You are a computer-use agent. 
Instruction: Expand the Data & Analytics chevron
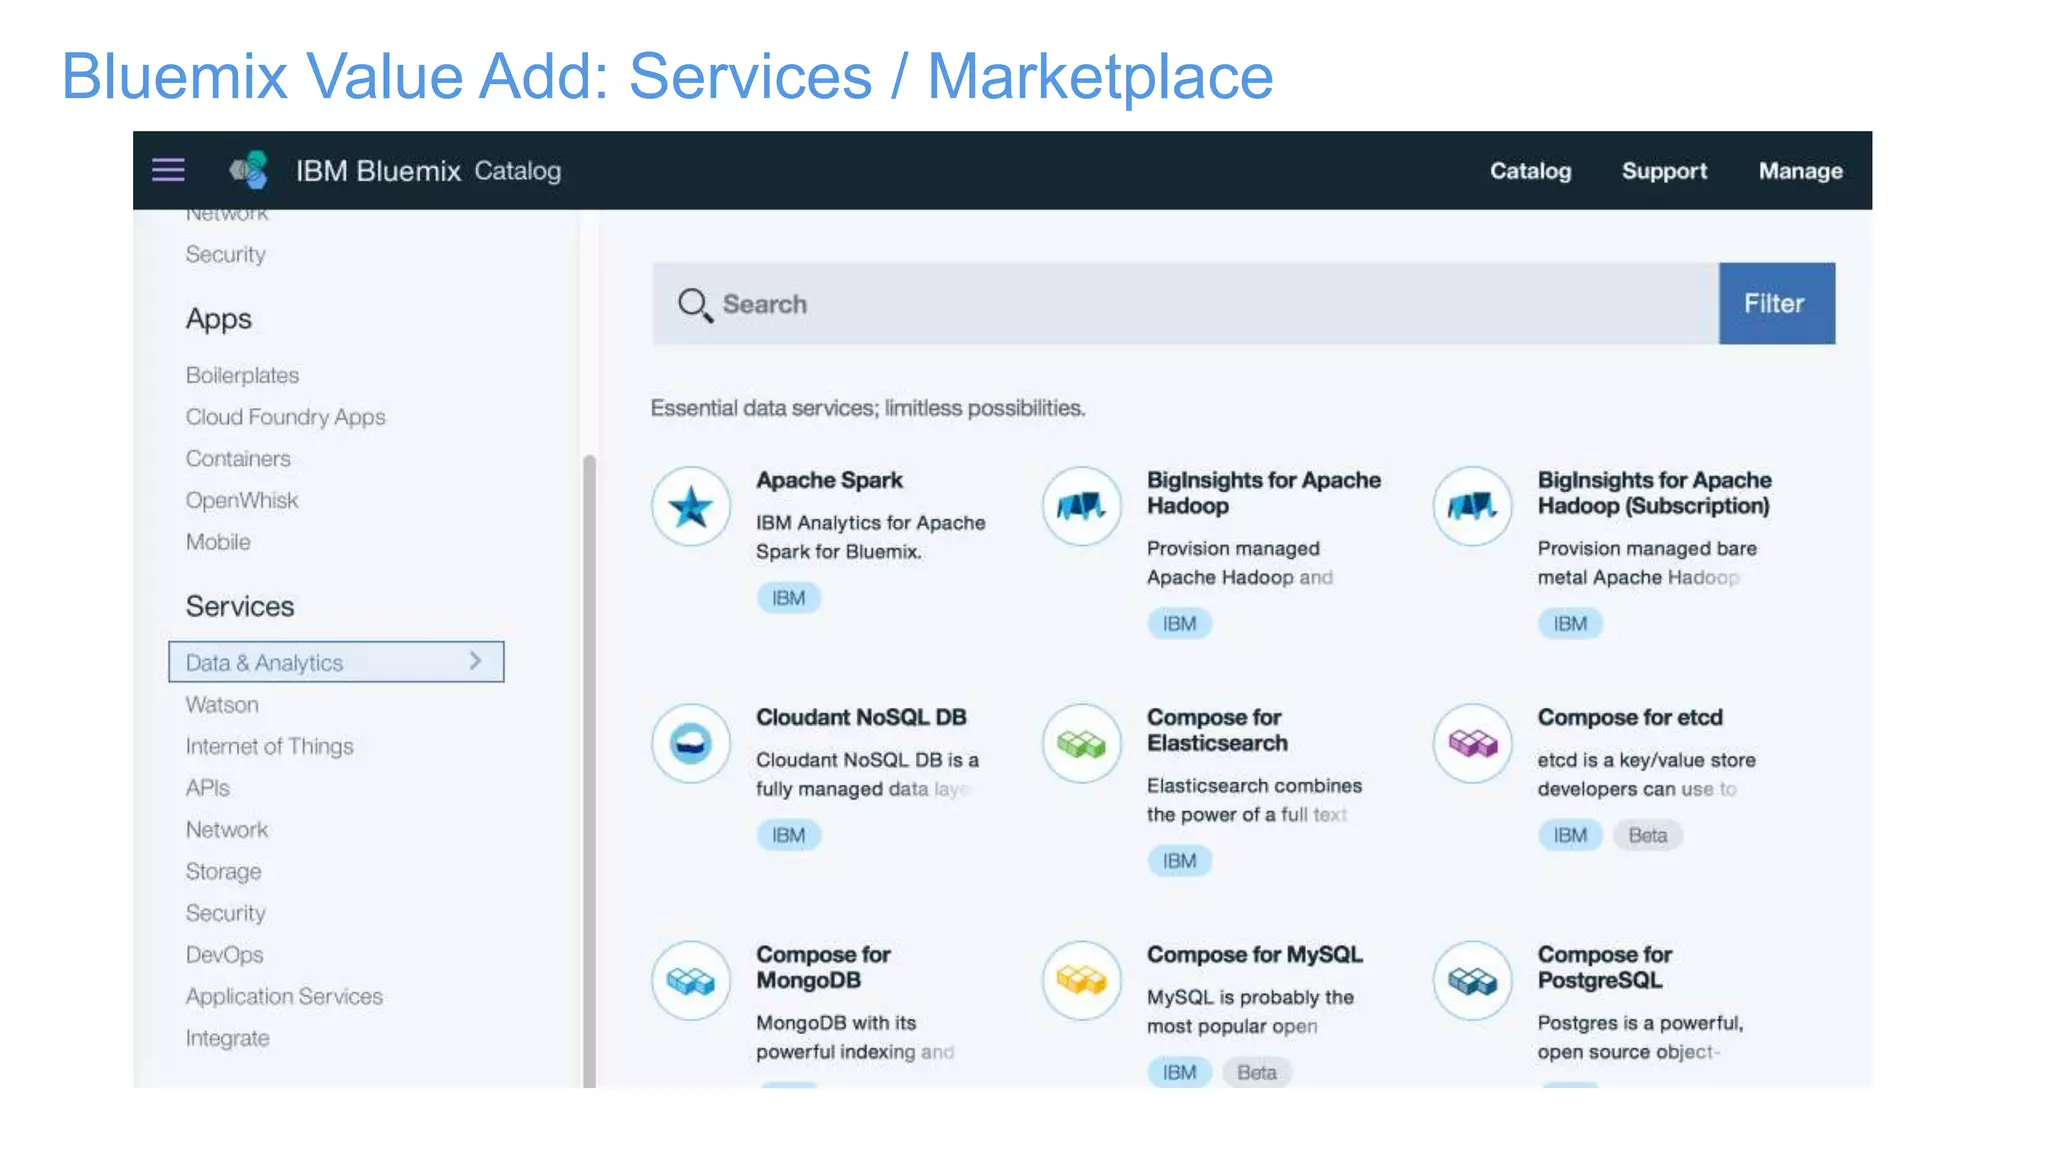click(x=476, y=661)
